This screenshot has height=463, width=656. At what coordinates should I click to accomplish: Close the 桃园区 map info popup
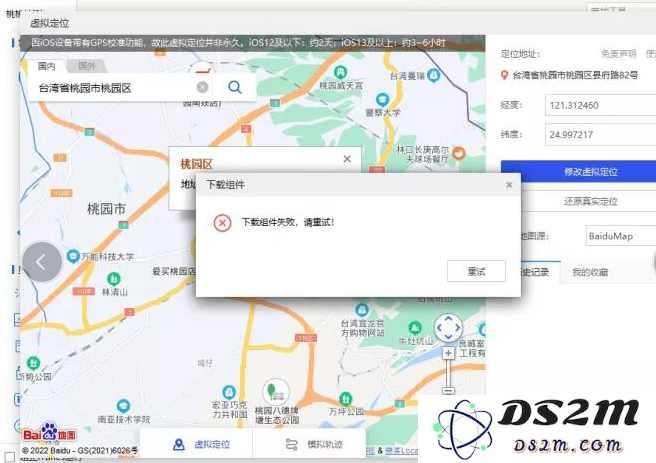347,159
